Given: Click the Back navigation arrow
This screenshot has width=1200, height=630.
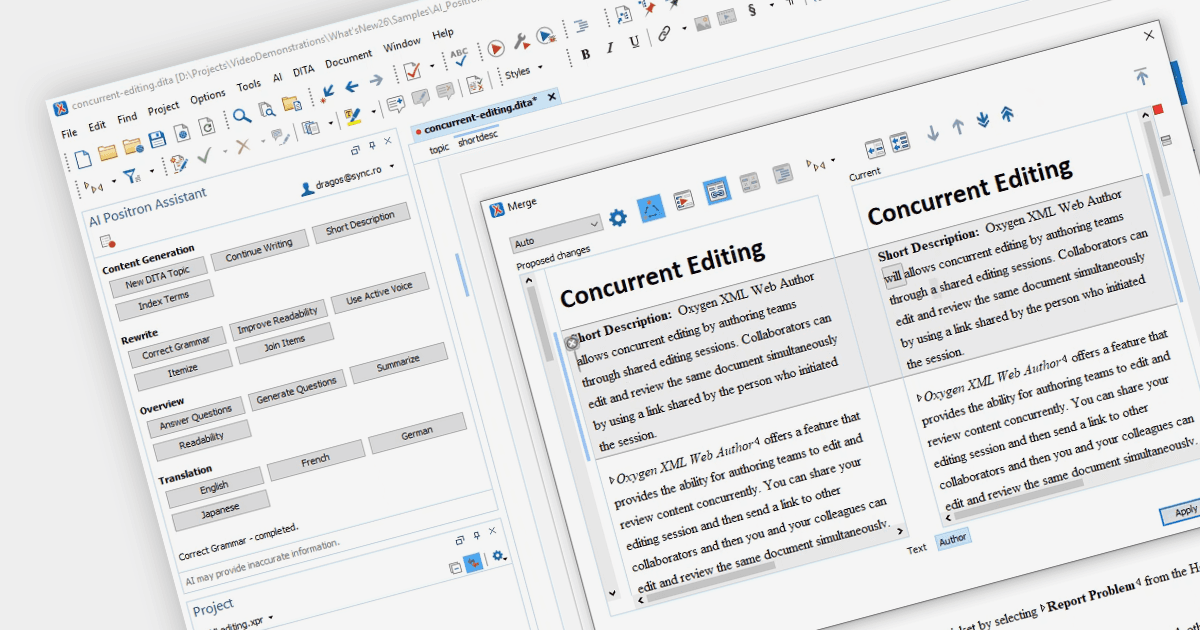Looking at the screenshot, I should point(352,87).
